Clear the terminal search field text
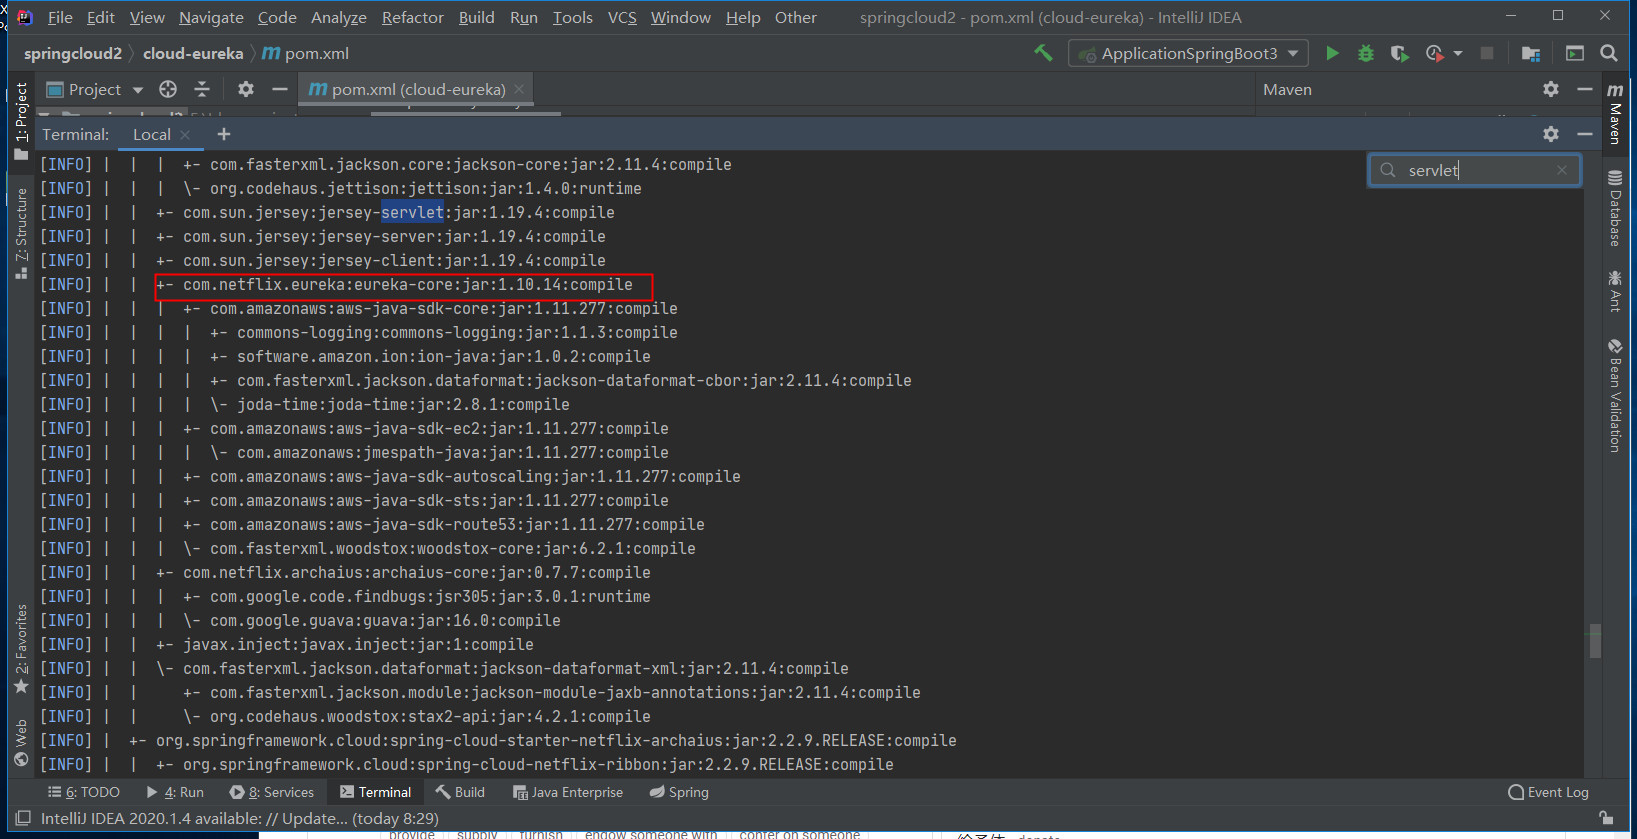Image resolution: width=1637 pixels, height=839 pixels. (x=1562, y=170)
